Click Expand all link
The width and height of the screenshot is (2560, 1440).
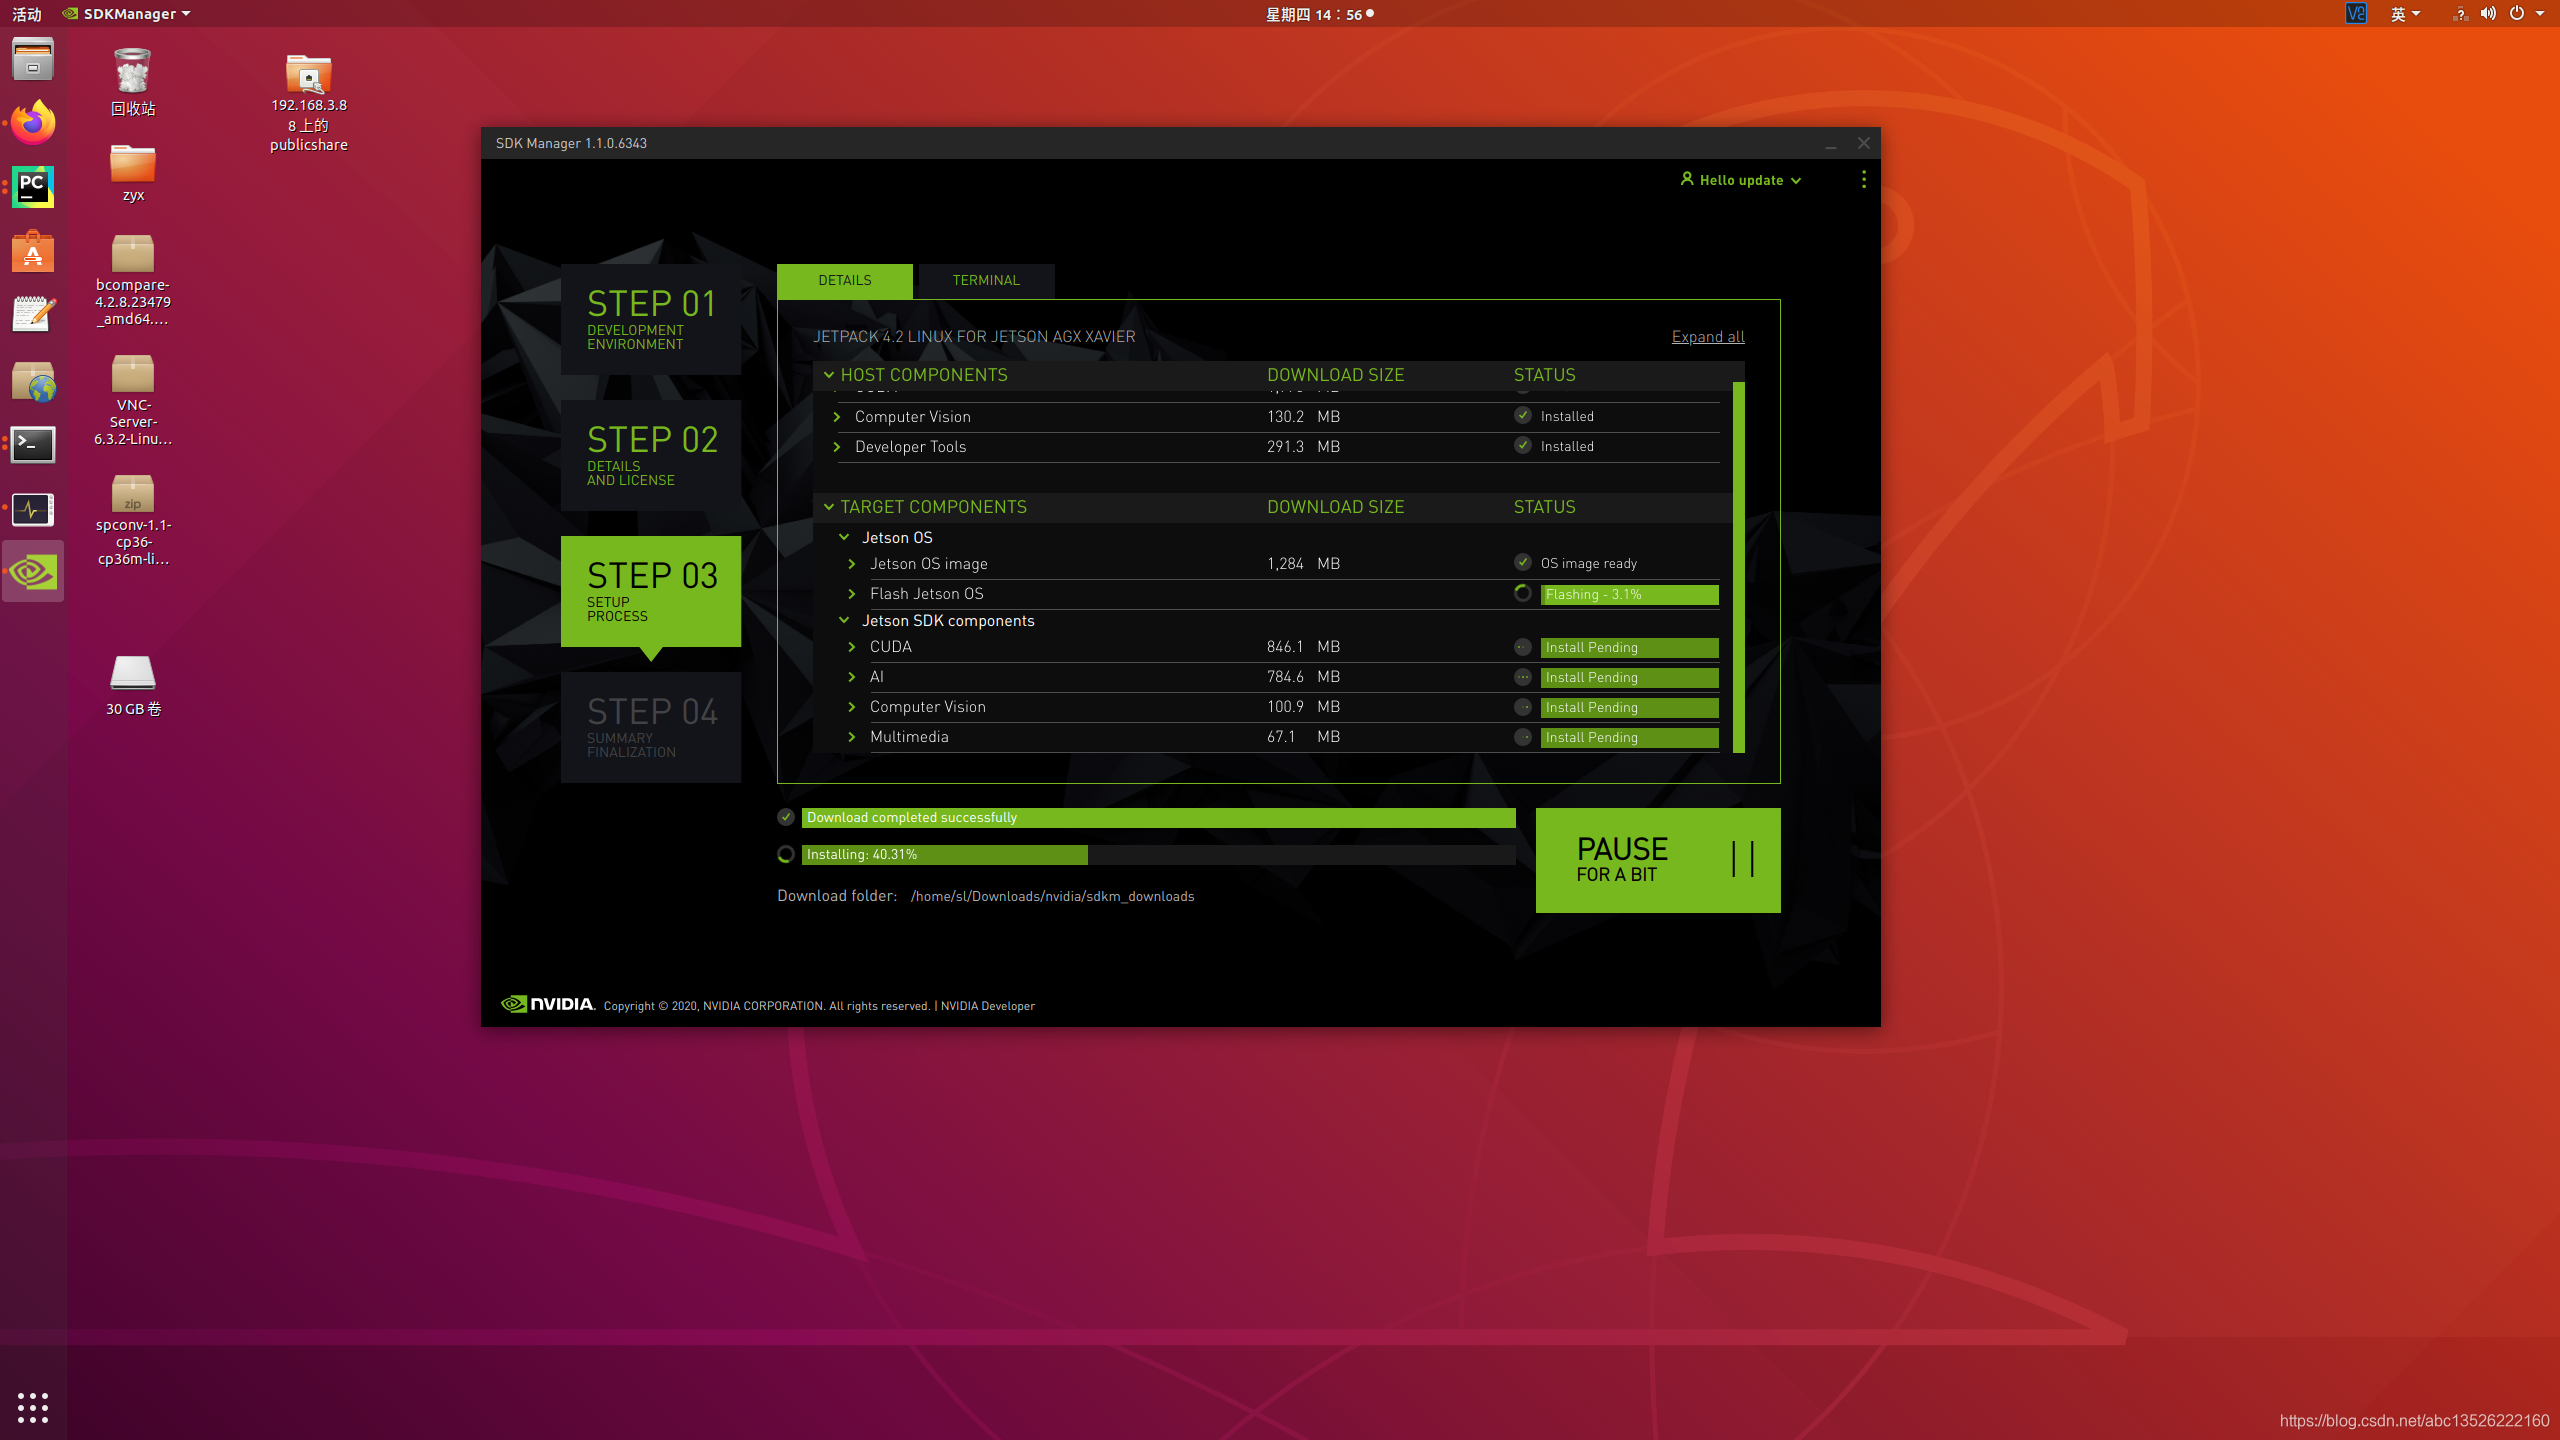point(1707,337)
